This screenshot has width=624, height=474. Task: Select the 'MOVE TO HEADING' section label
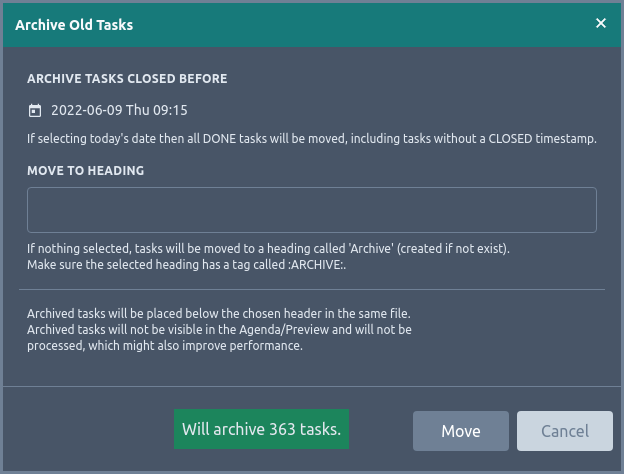[x=86, y=171]
